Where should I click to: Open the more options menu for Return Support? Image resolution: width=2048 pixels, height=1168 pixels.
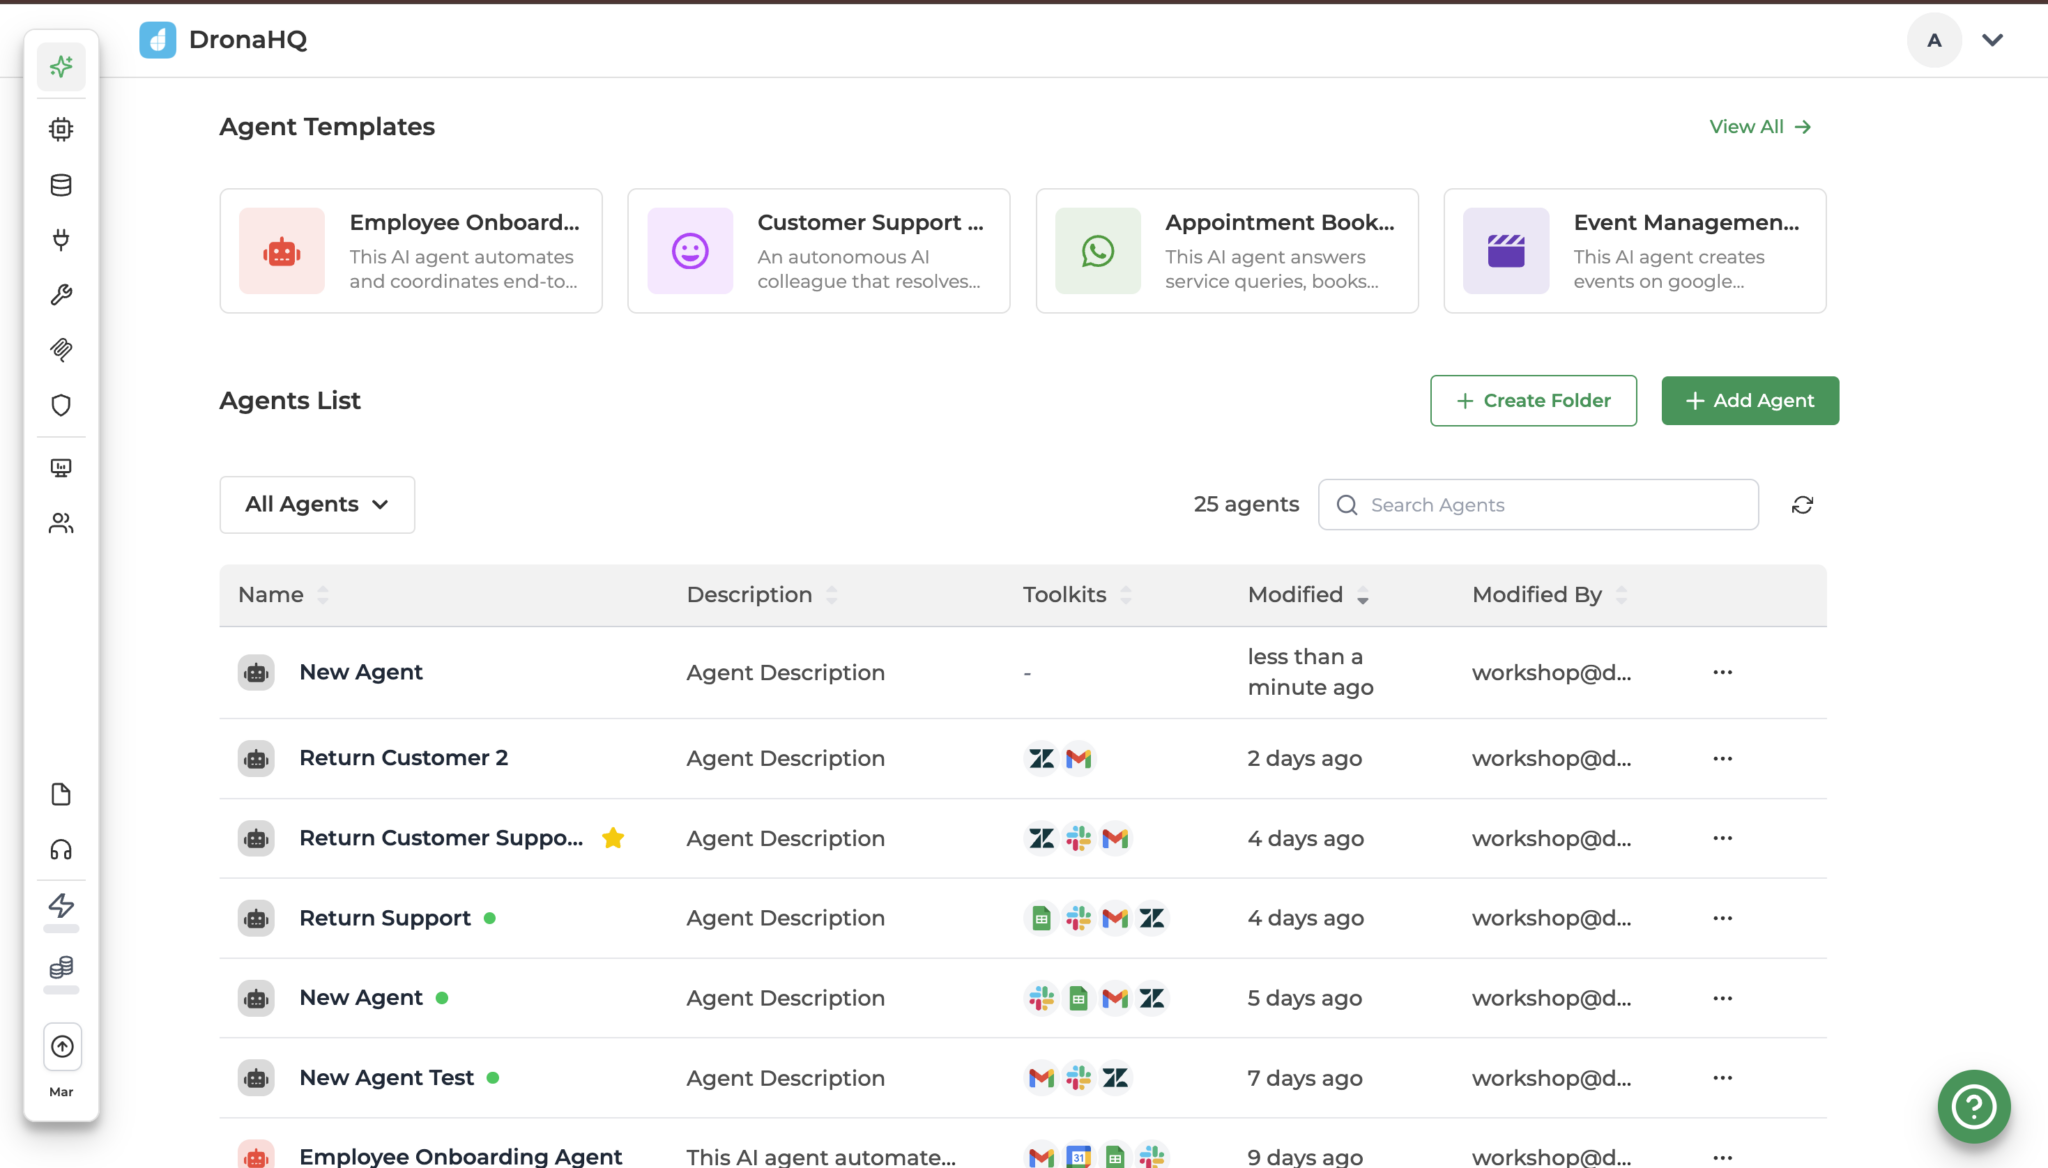pyautogui.click(x=1722, y=918)
